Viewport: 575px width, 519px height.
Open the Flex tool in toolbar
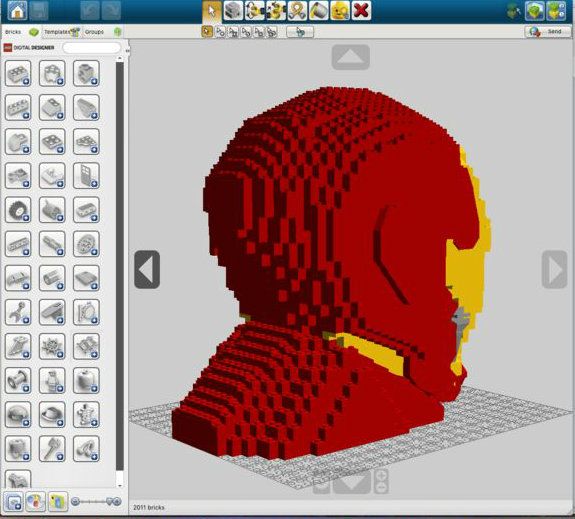coord(297,10)
